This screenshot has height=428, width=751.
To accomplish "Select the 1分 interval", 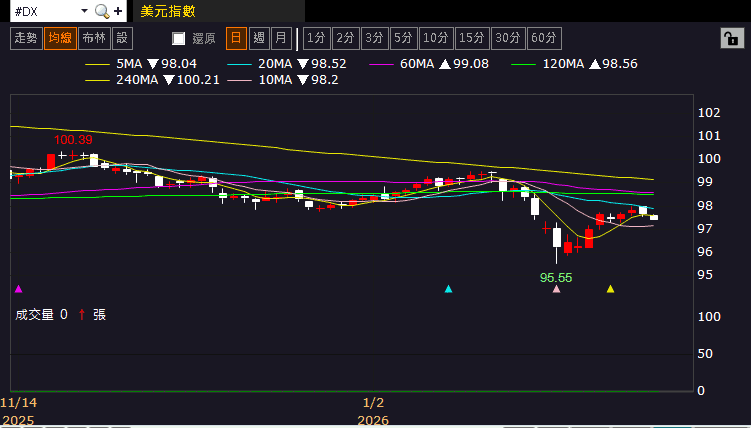I will pyautogui.click(x=317, y=38).
